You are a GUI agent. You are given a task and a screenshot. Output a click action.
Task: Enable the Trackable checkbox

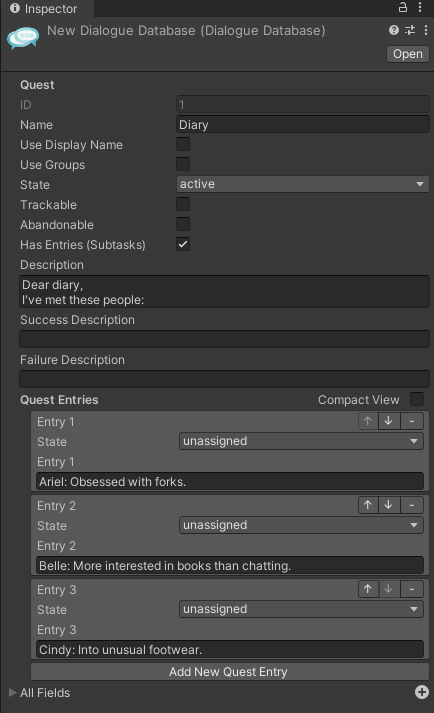tap(183, 204)
